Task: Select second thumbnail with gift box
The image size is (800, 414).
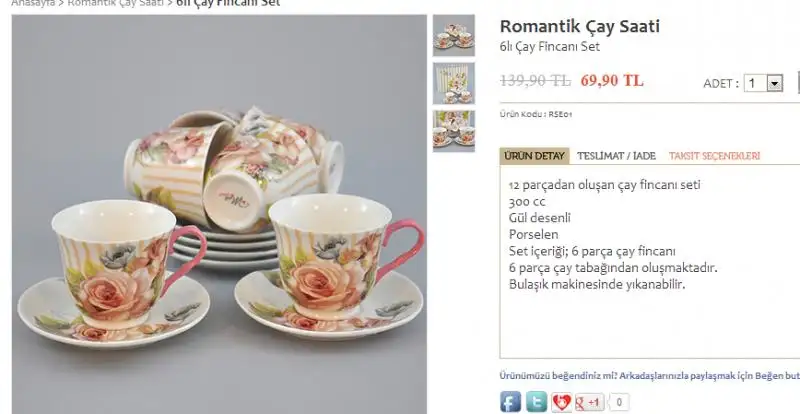Action: pyautogui.click(x=454, y=83)
